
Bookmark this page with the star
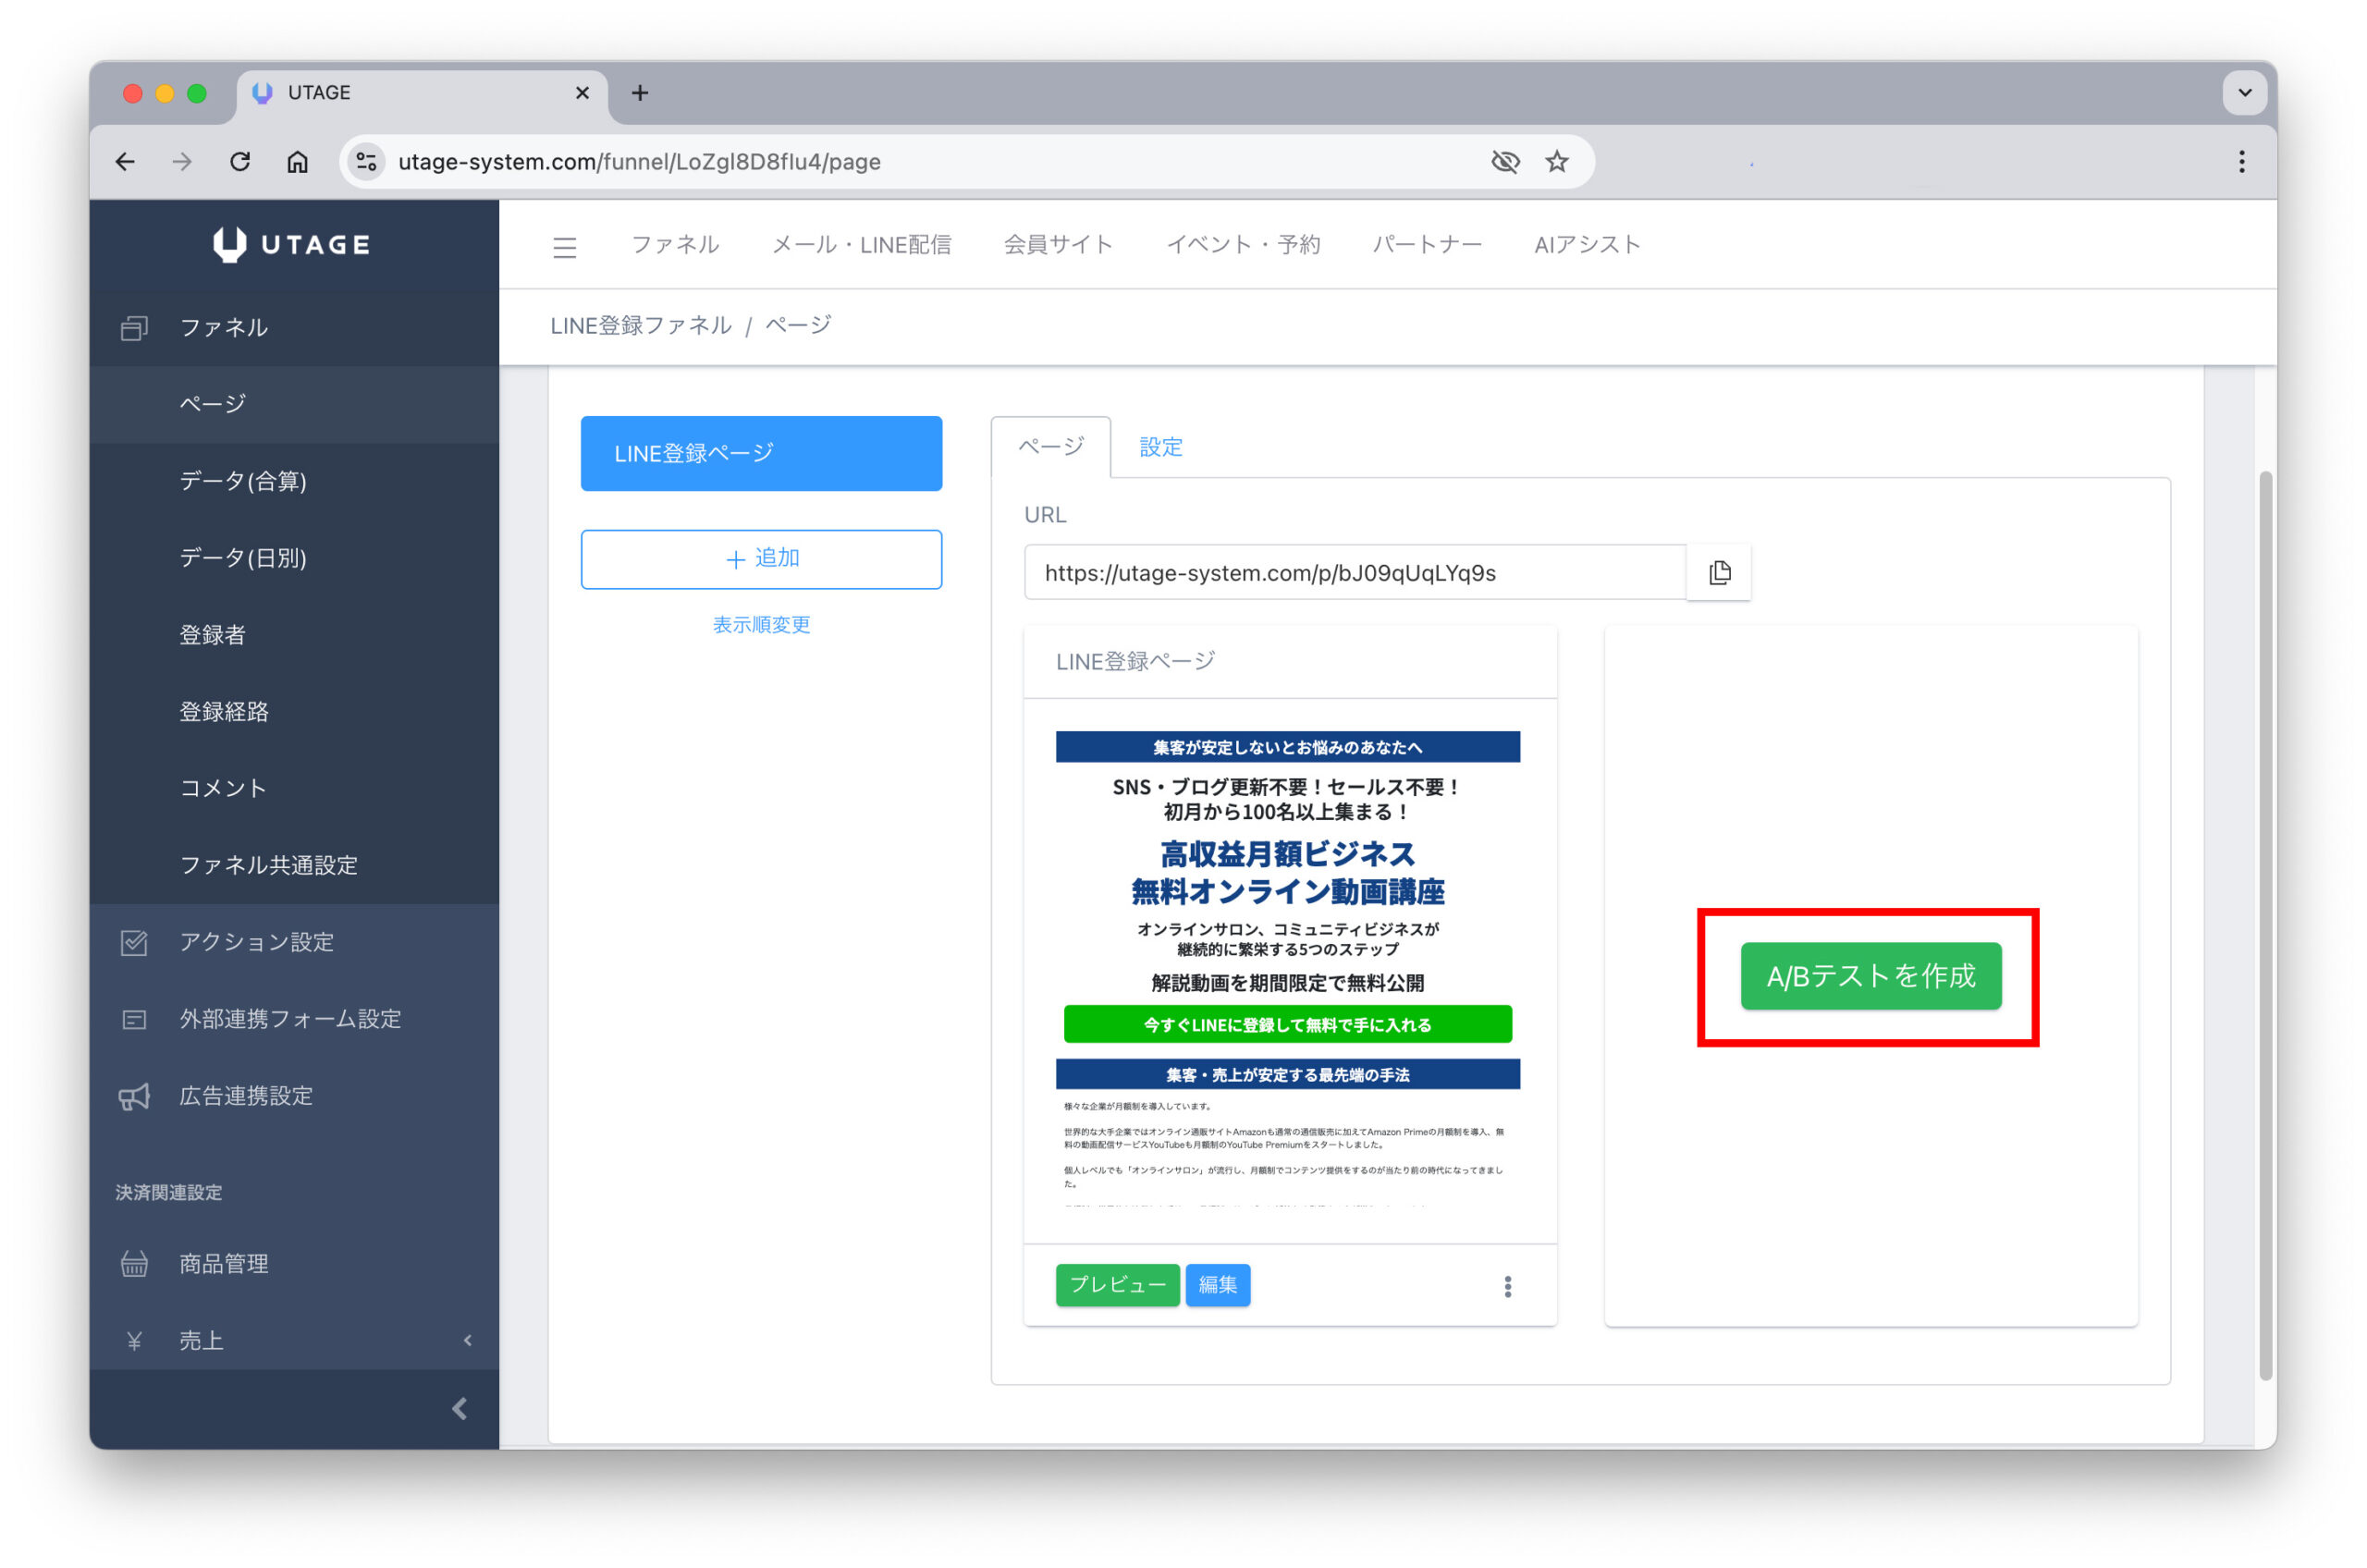point(1557,162)
